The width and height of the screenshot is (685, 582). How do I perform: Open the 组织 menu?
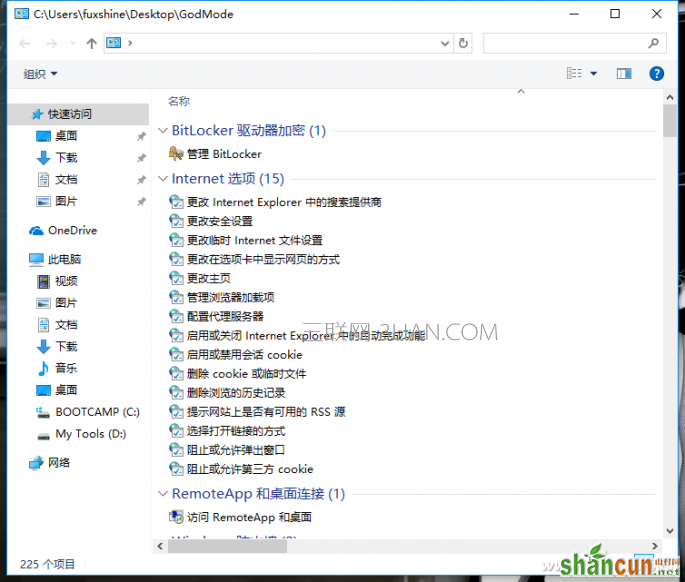click(x=40, y=74)
